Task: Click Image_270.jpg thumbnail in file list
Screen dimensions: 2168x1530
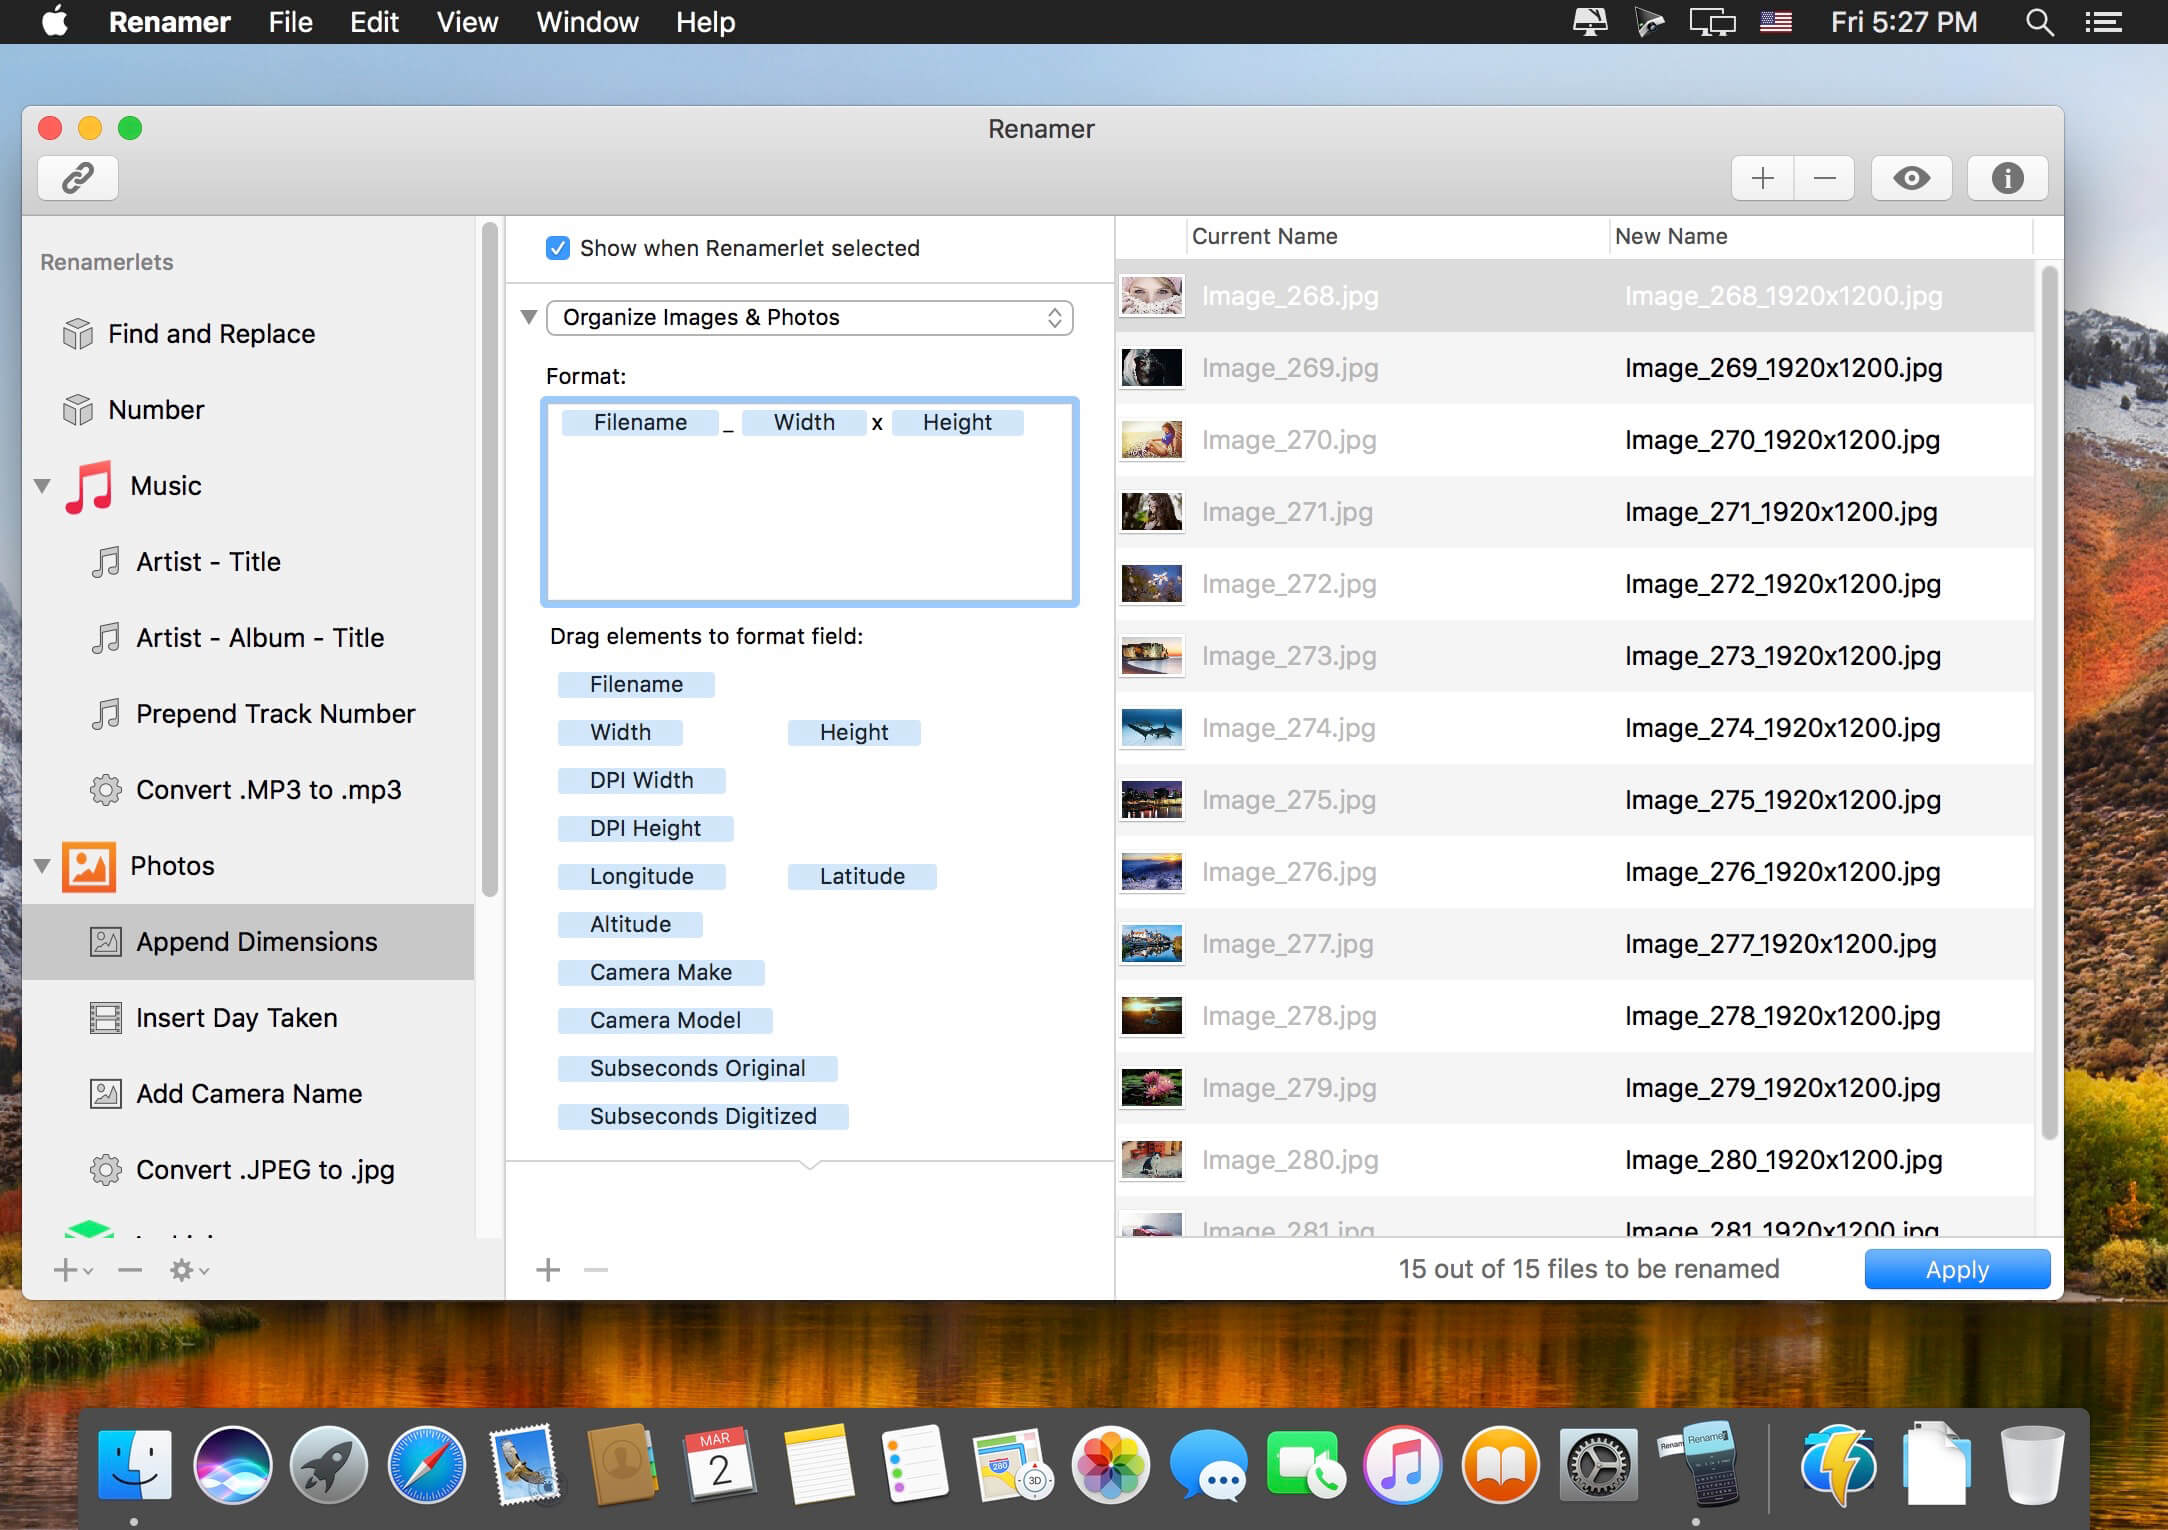Action: click(1154, 437)
